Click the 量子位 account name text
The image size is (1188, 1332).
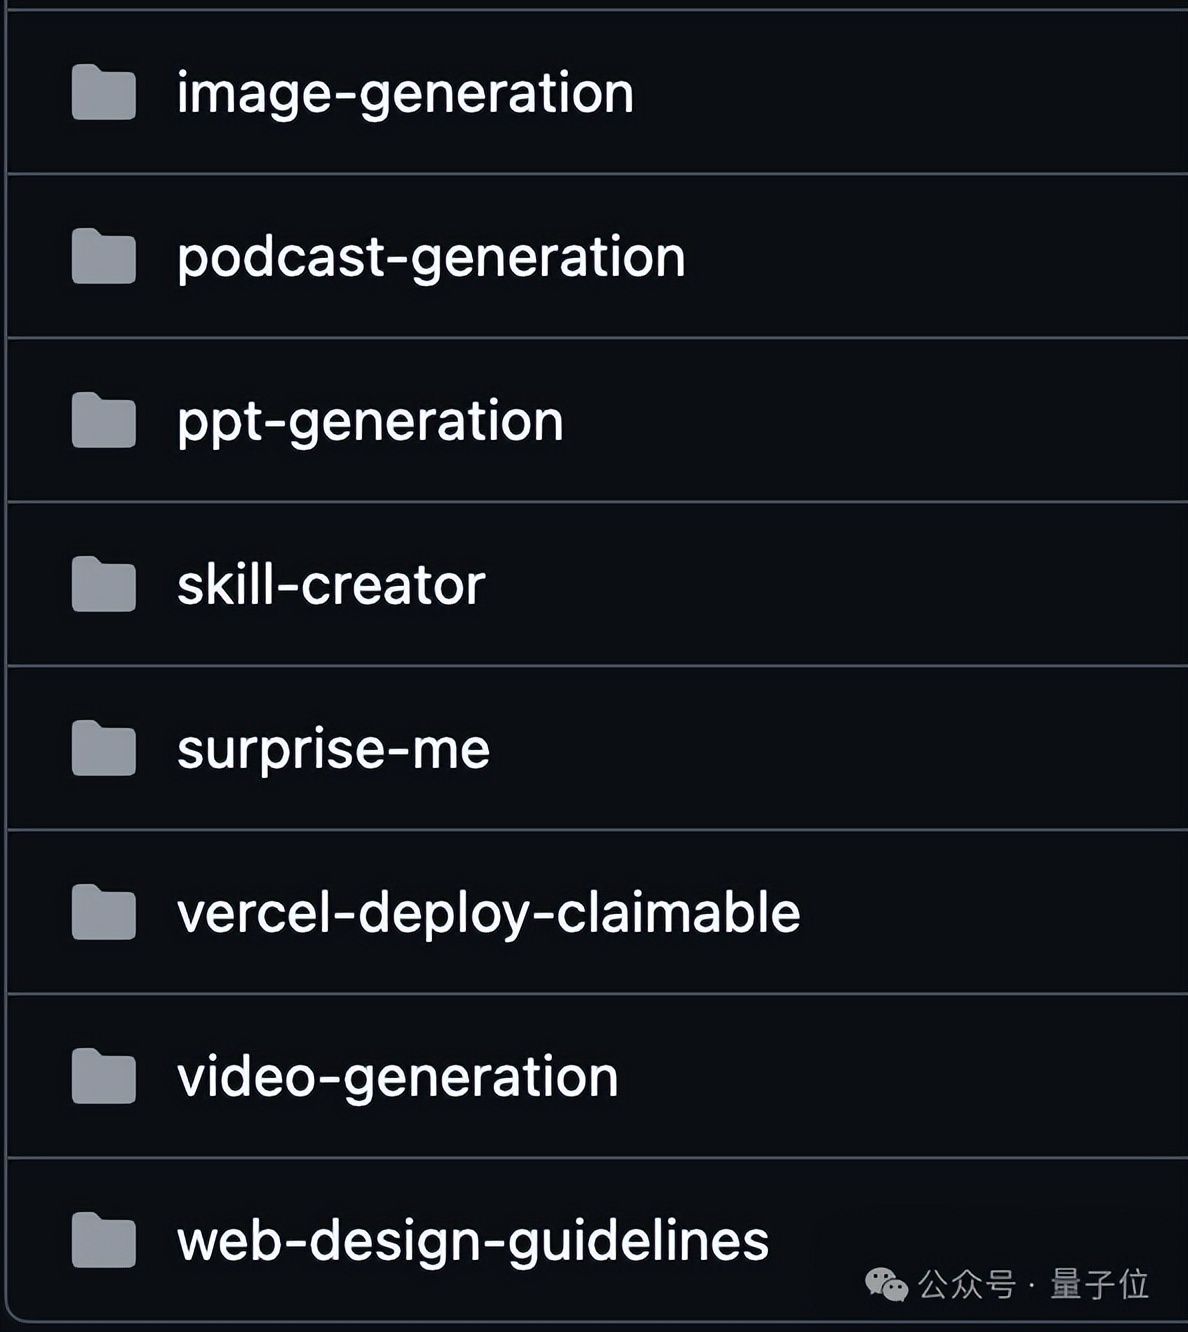pos(1099,1285)
